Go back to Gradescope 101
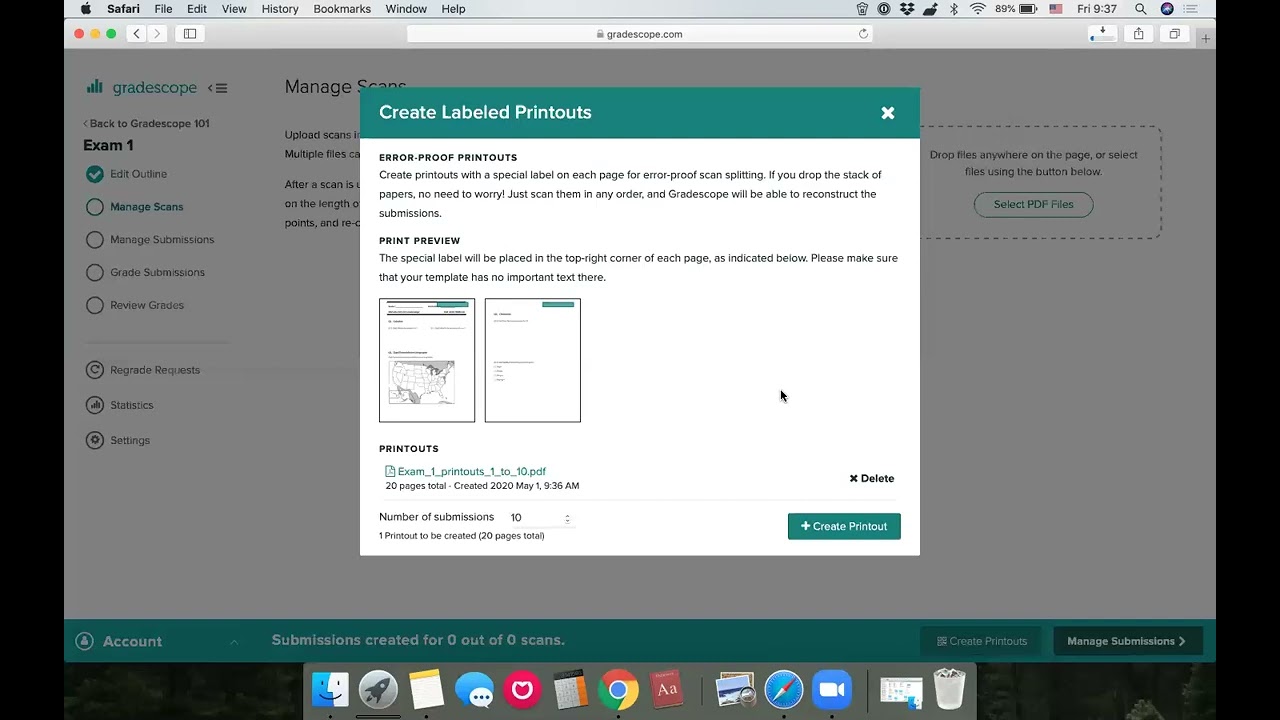This screenshot has width=1280, height=720. click(x=146, y=123)
